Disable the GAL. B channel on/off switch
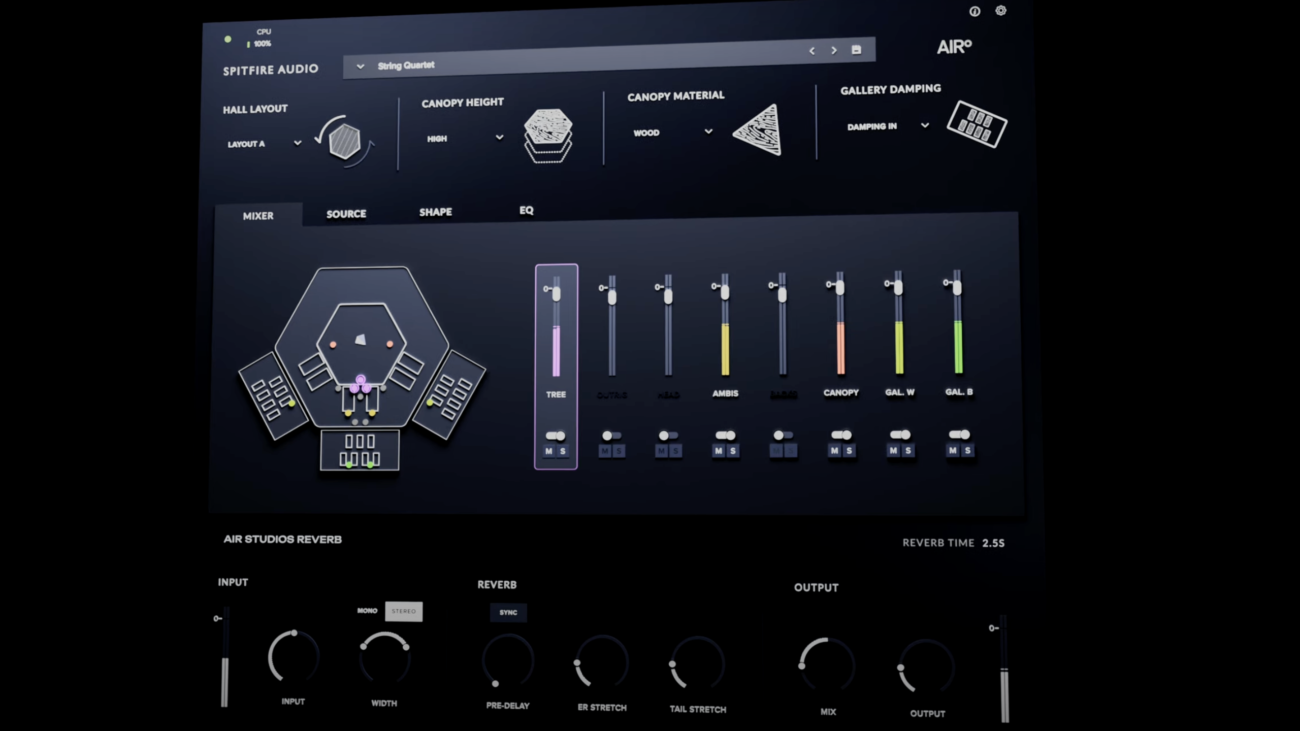Image resolution: width=1300 pixels, height=731 pixels. pyautogui.click(x=959, y=434)
